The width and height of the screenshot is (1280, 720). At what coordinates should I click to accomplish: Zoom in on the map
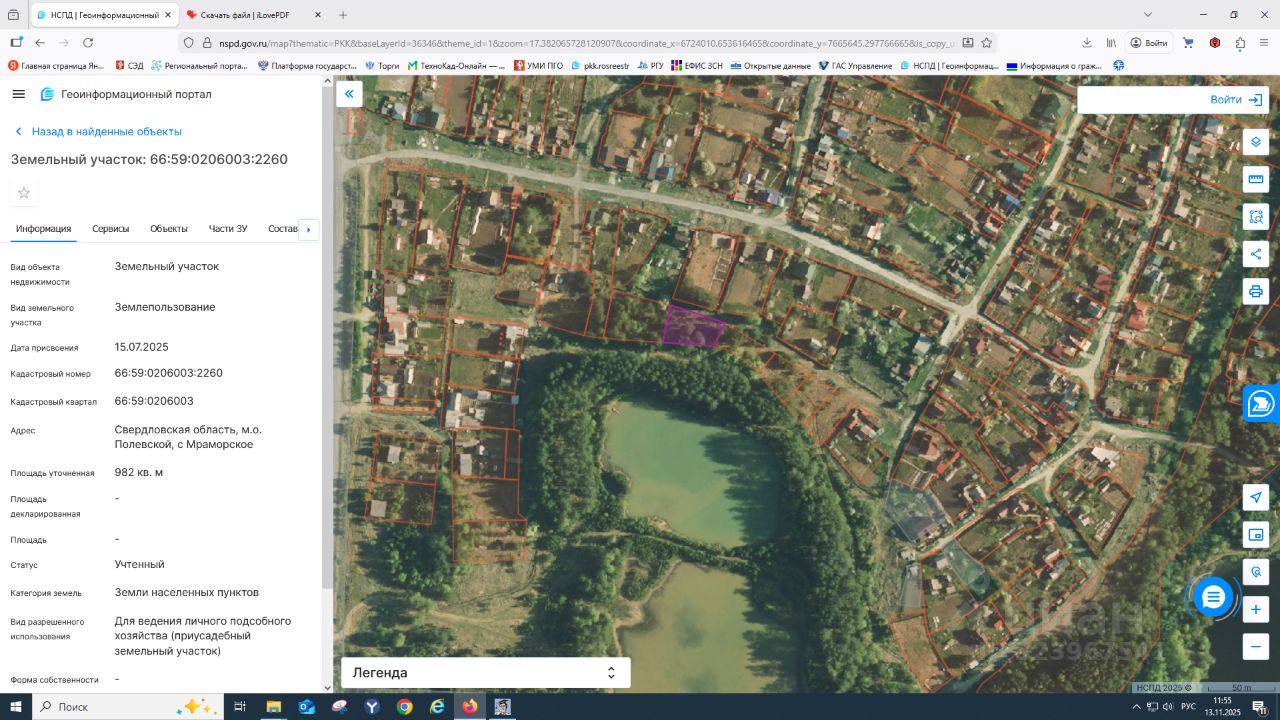point(1256,609)
